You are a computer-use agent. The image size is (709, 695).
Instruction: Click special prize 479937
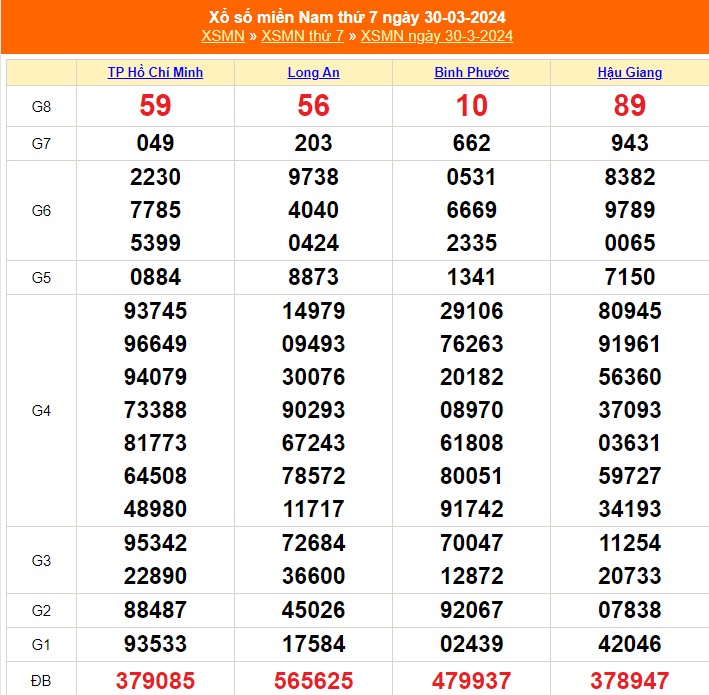click(x=472, y=681)
